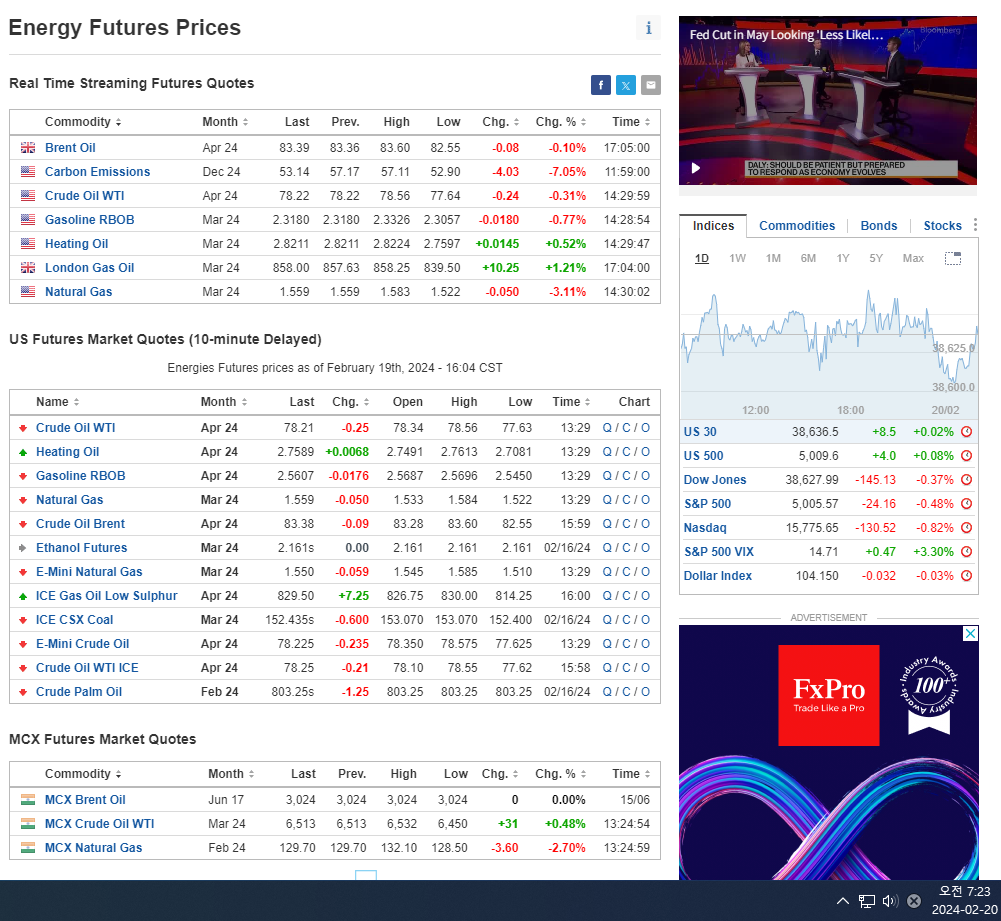Open O options link for ICE CSX Coal
The height and width of the screenshot is (921, 1001).
[x=645, y=620]
